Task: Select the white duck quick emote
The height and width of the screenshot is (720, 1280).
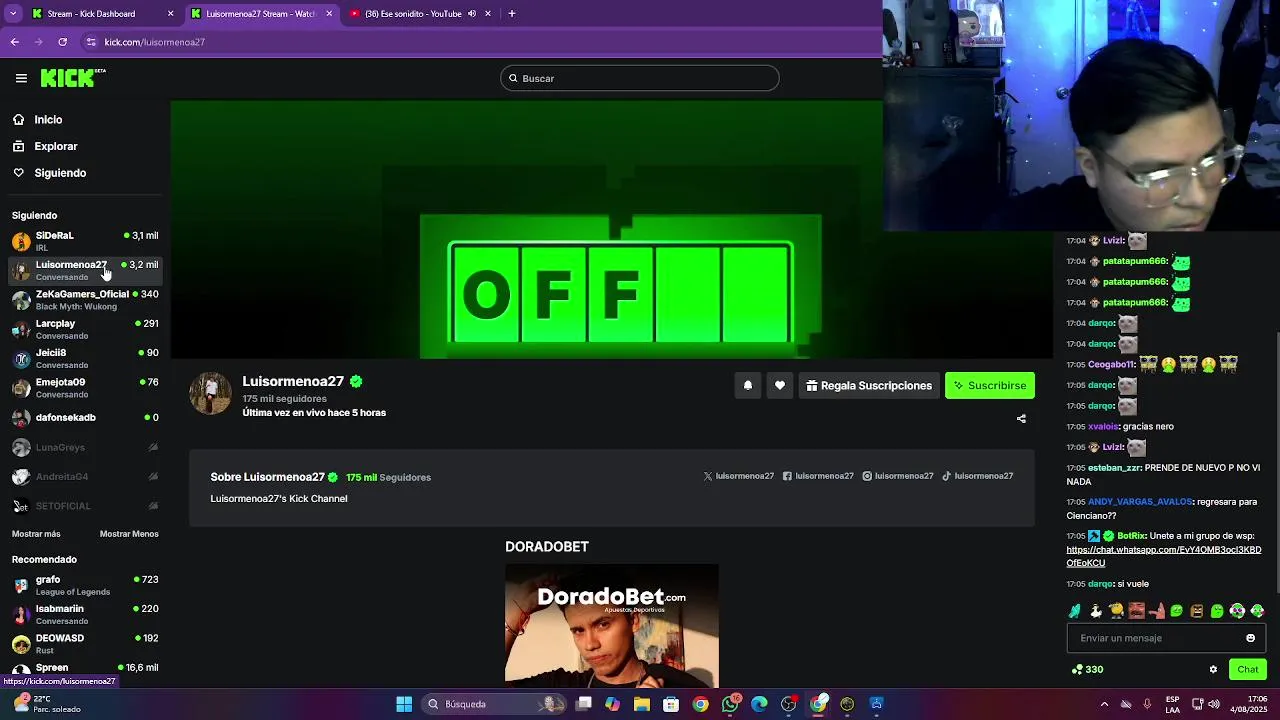Action: point(1096,611)
